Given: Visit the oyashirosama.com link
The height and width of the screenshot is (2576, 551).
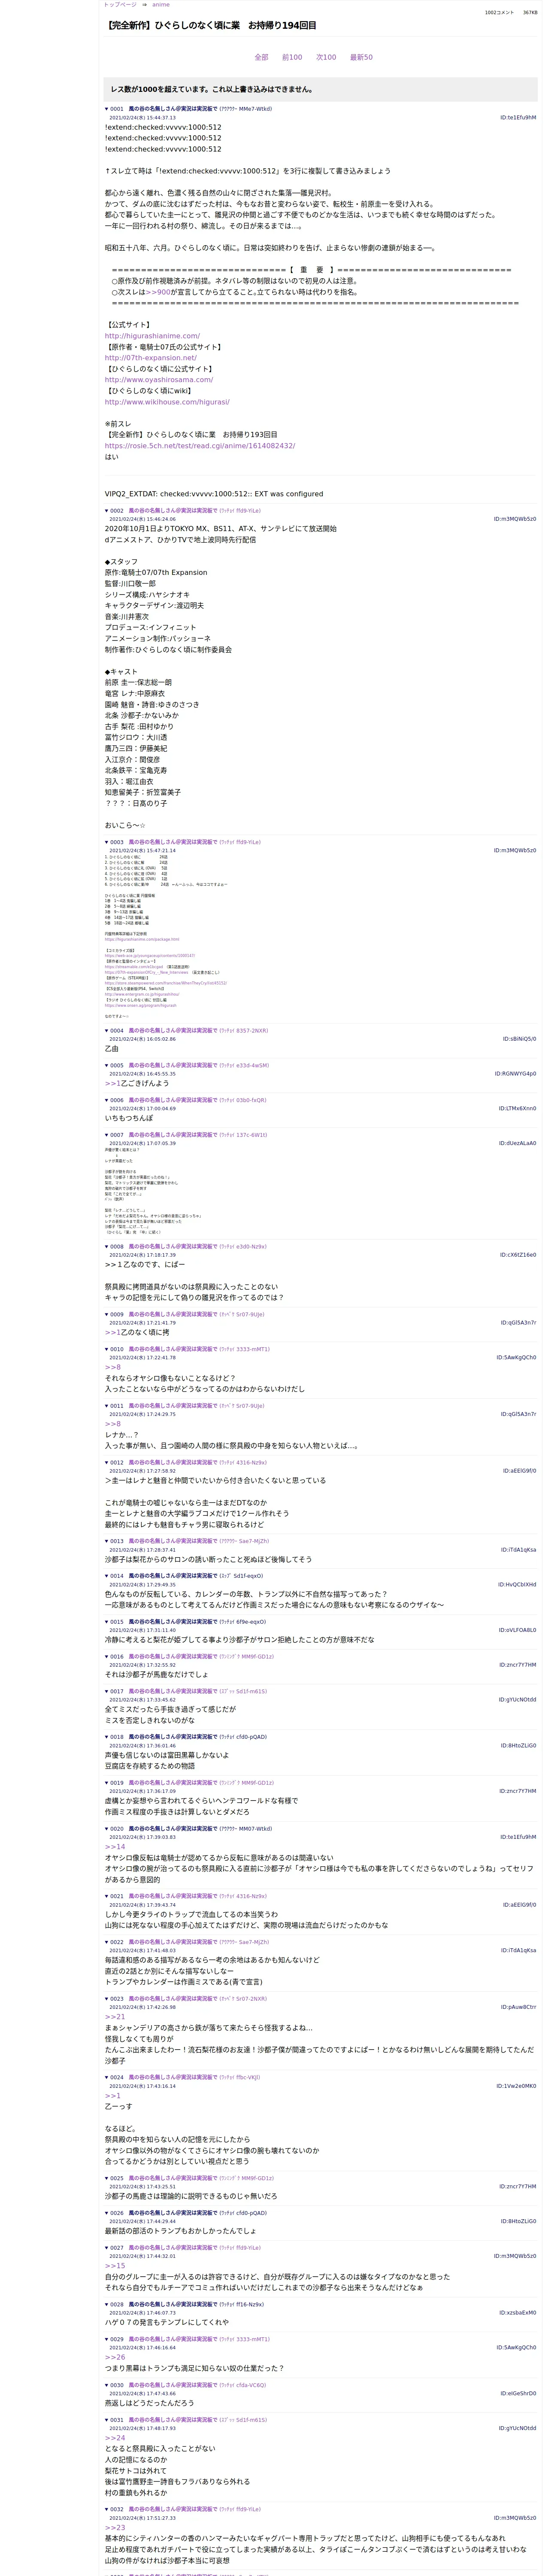Looking at the screenshot, I should [159, 380].
